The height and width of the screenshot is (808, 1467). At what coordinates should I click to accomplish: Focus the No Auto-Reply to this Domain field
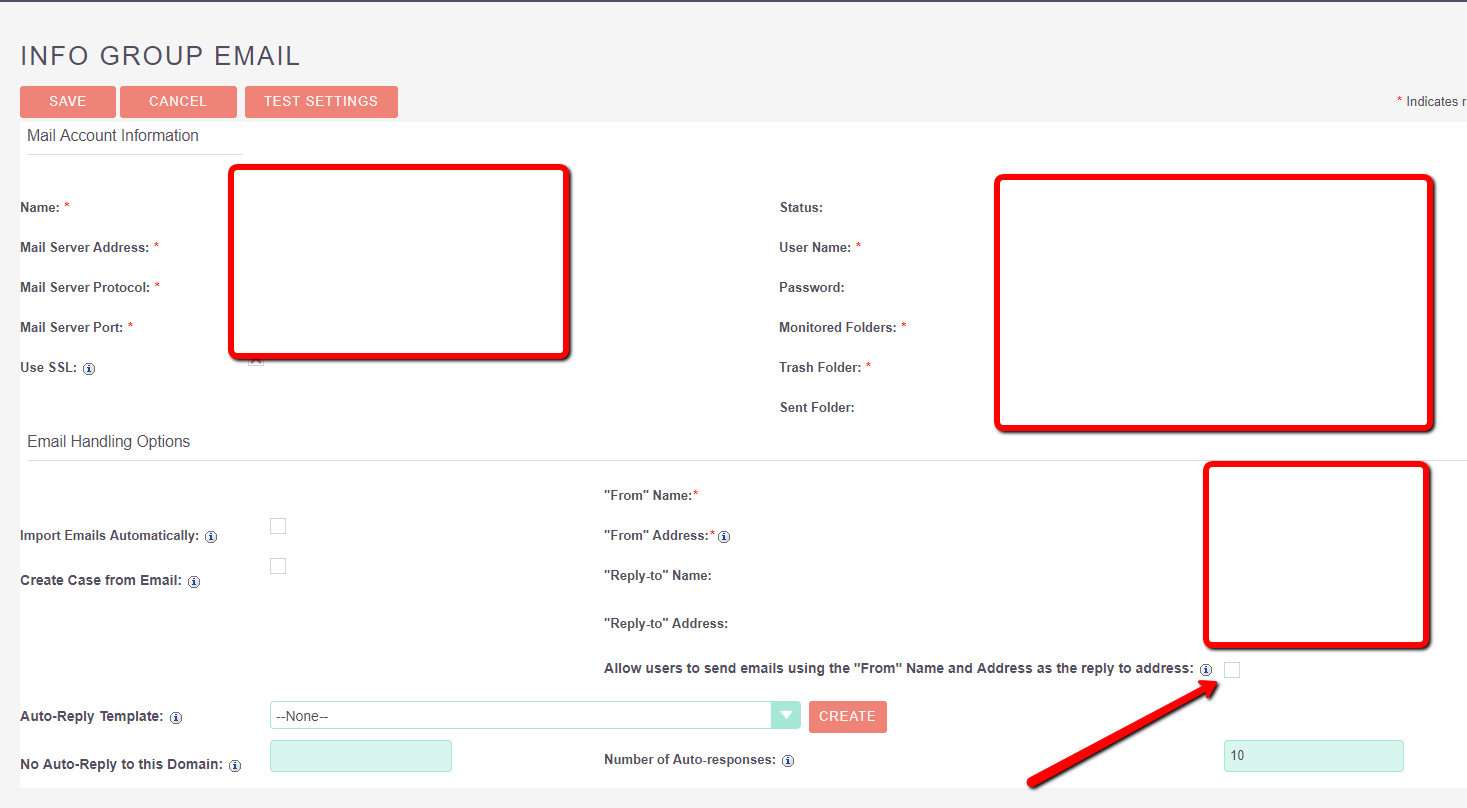coord(361,756)
